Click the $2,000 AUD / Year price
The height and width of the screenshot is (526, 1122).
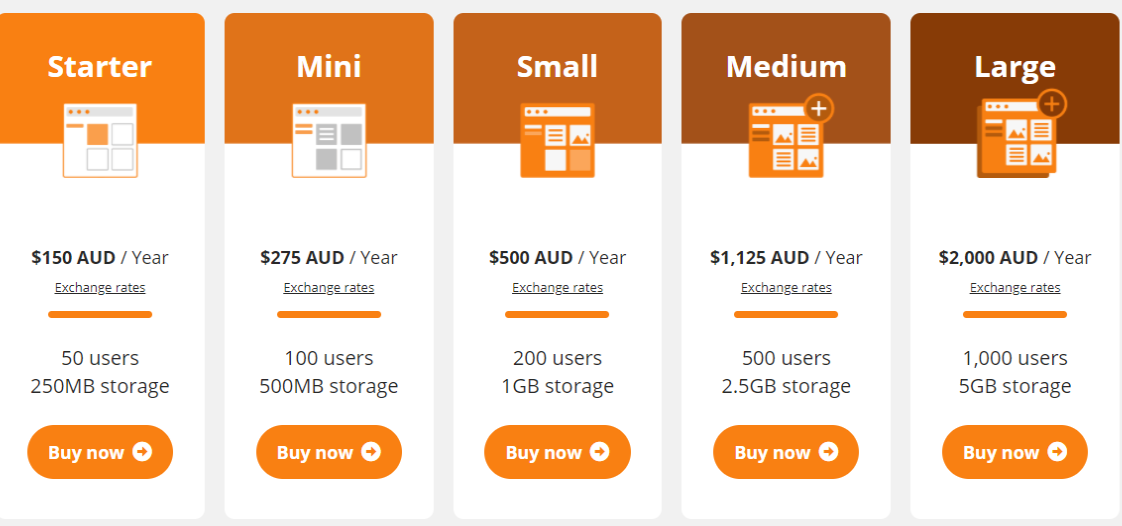click(x=1015, y=257)
